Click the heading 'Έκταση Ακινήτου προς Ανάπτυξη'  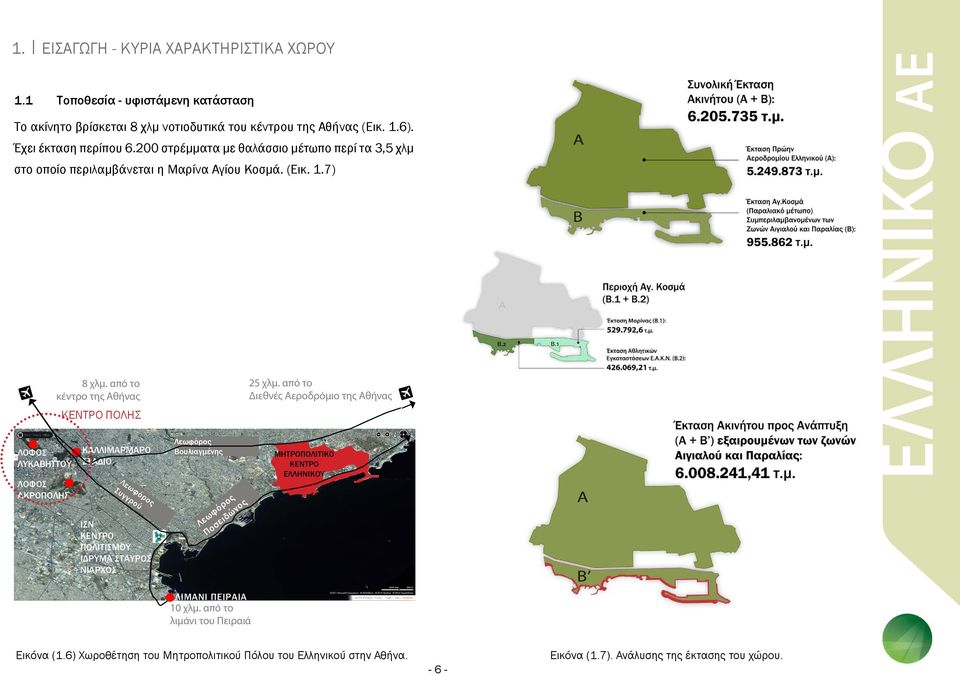760,426
